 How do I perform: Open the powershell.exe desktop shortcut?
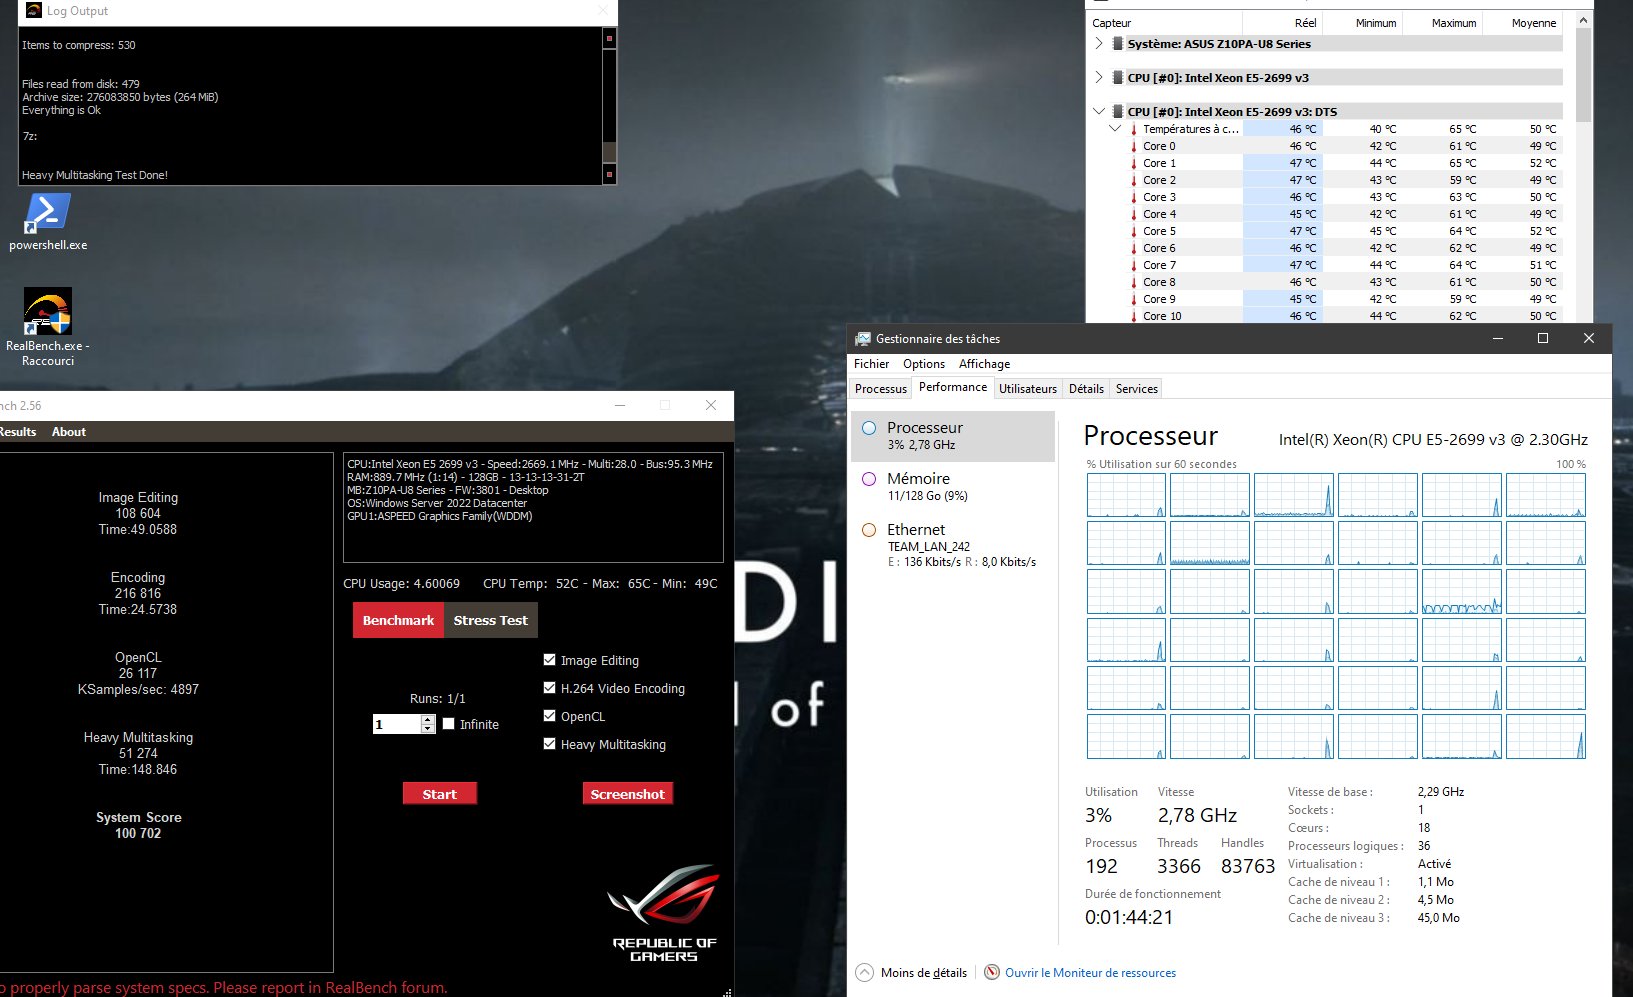48,222
